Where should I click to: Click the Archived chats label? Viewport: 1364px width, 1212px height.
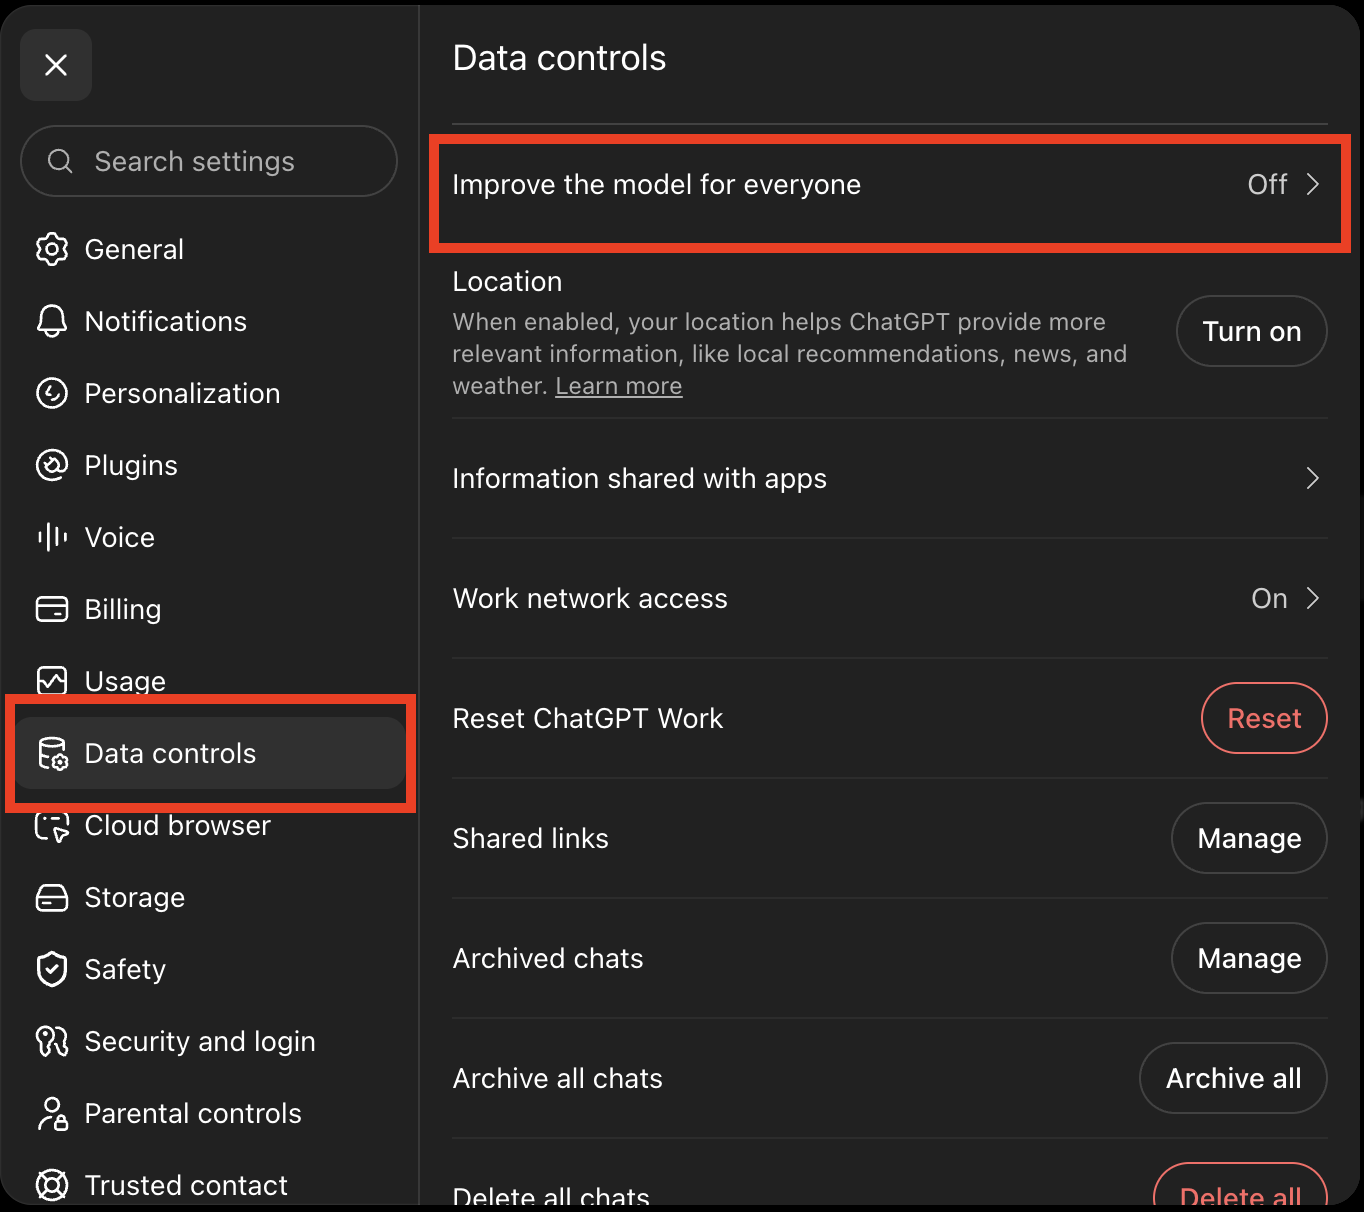coord(548,958)
